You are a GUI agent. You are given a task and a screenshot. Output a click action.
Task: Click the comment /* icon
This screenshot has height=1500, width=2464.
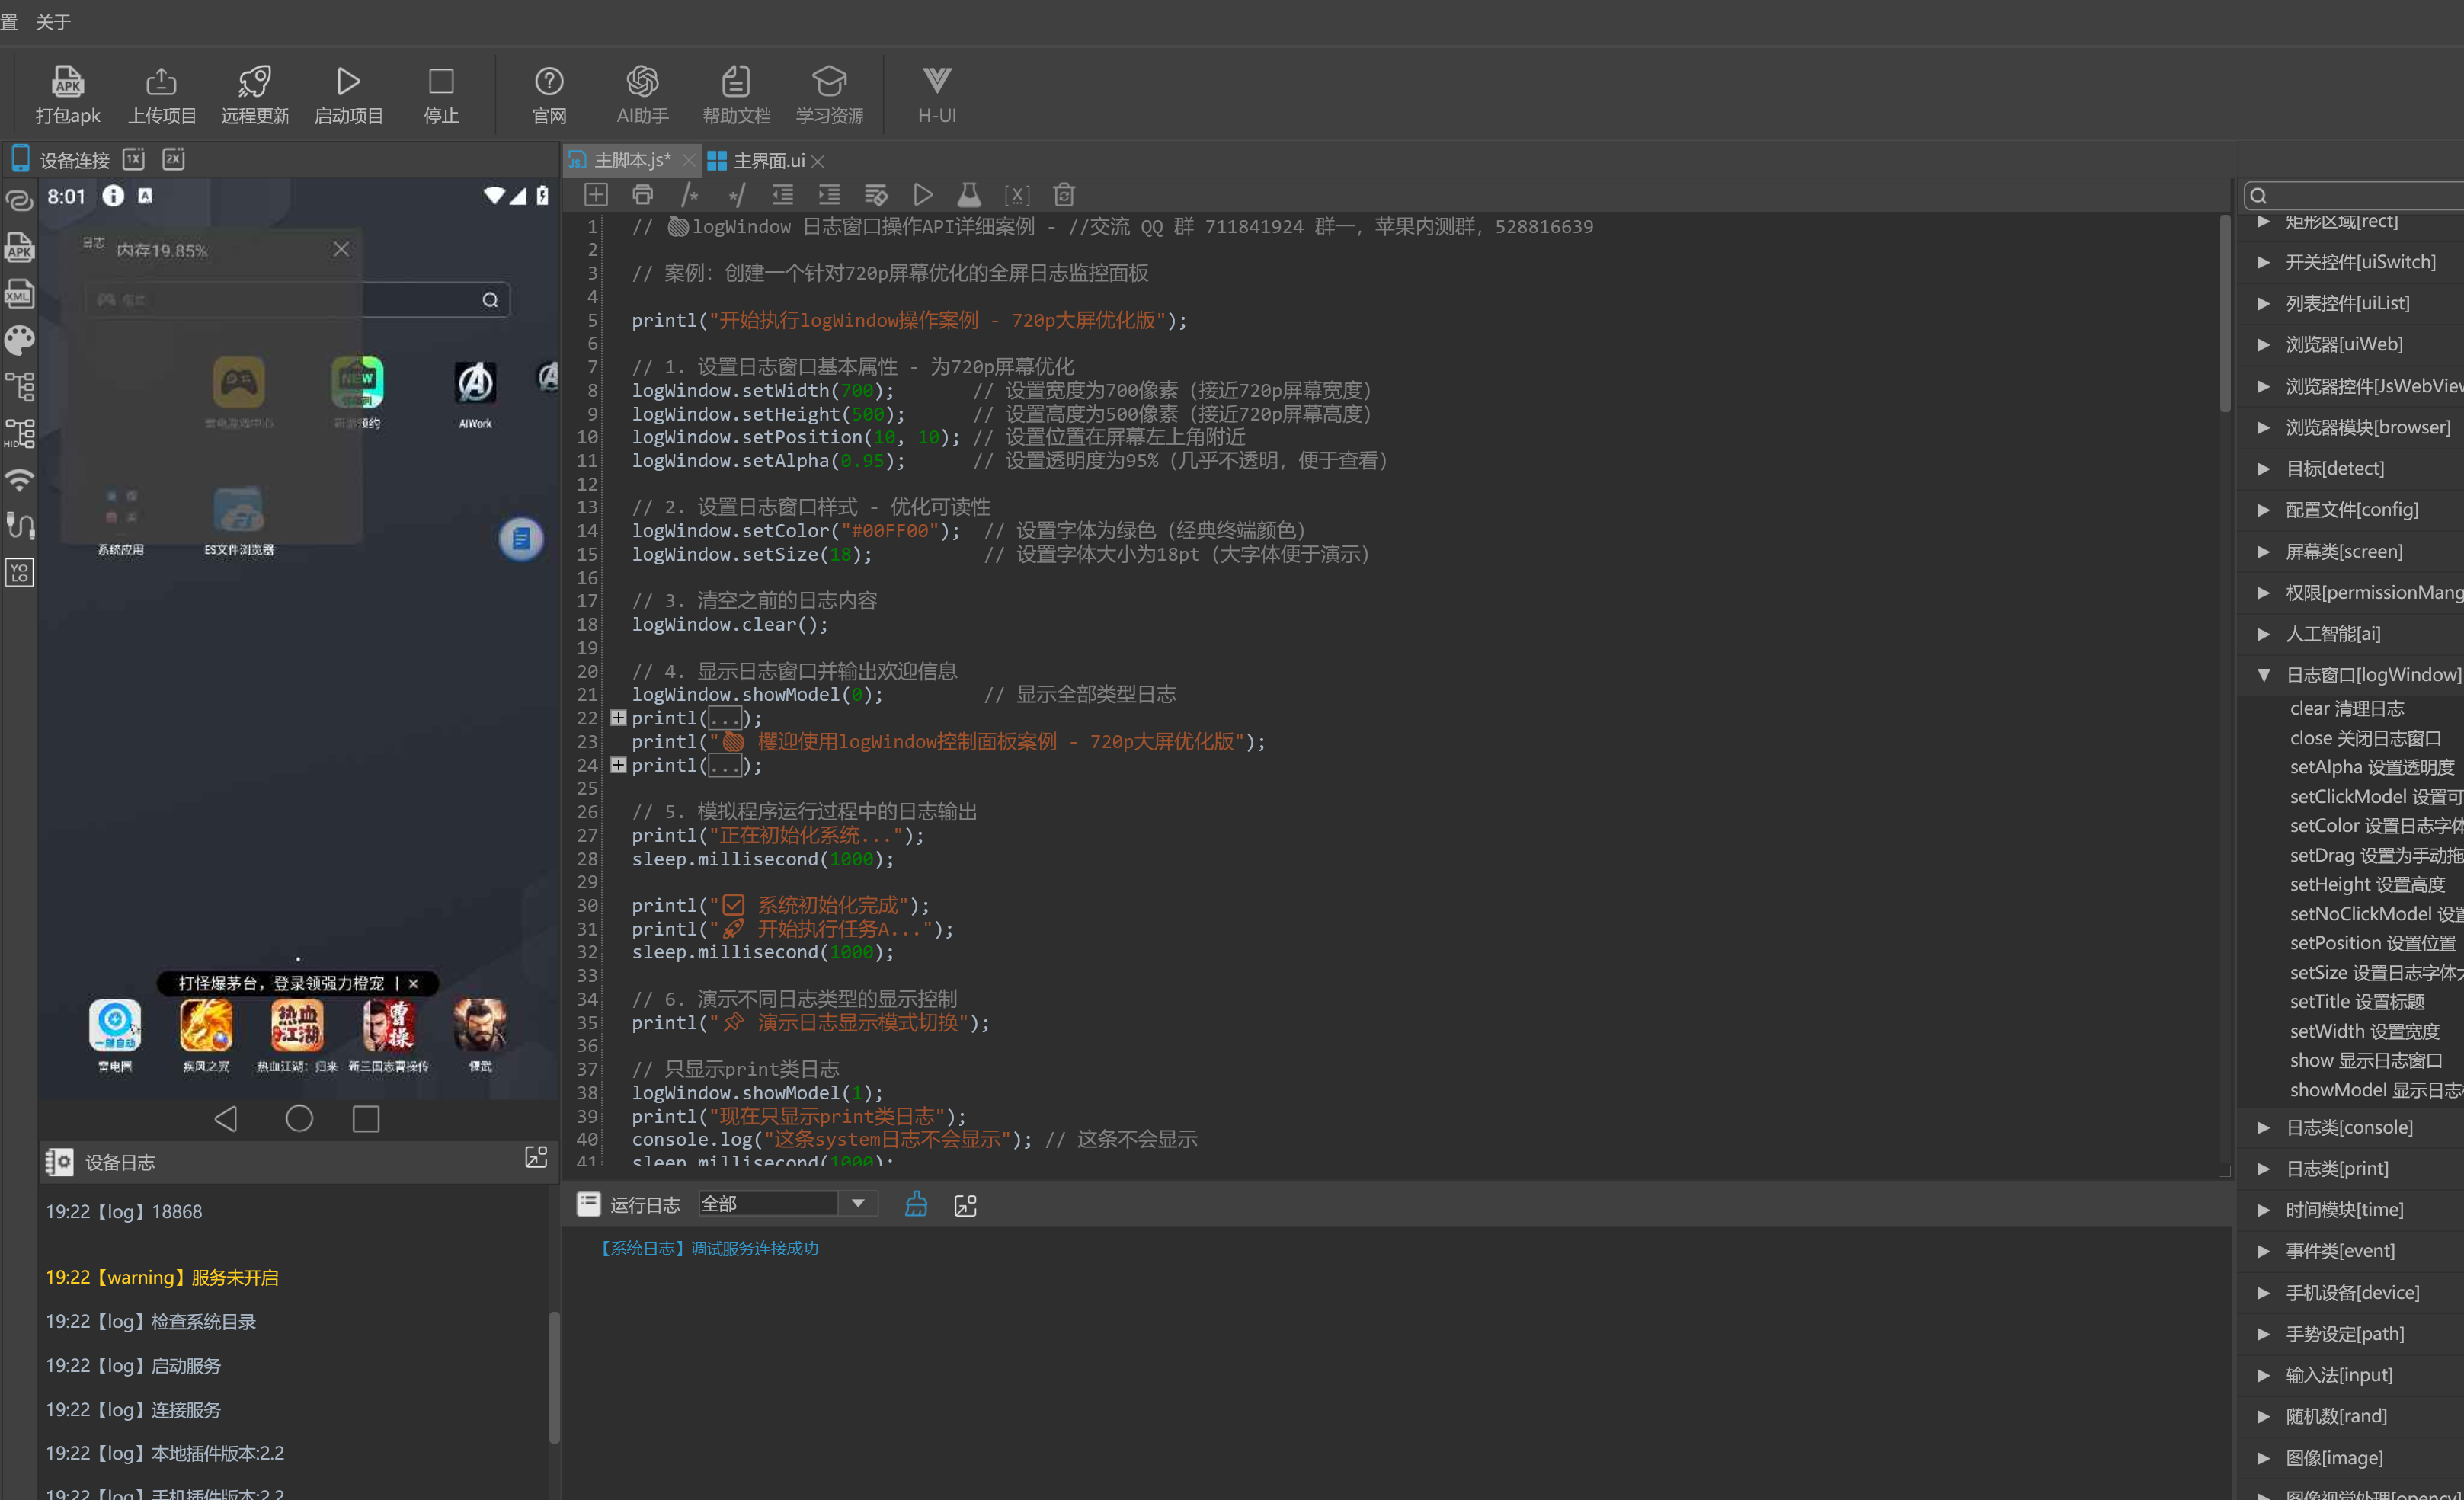pos(690,195)
